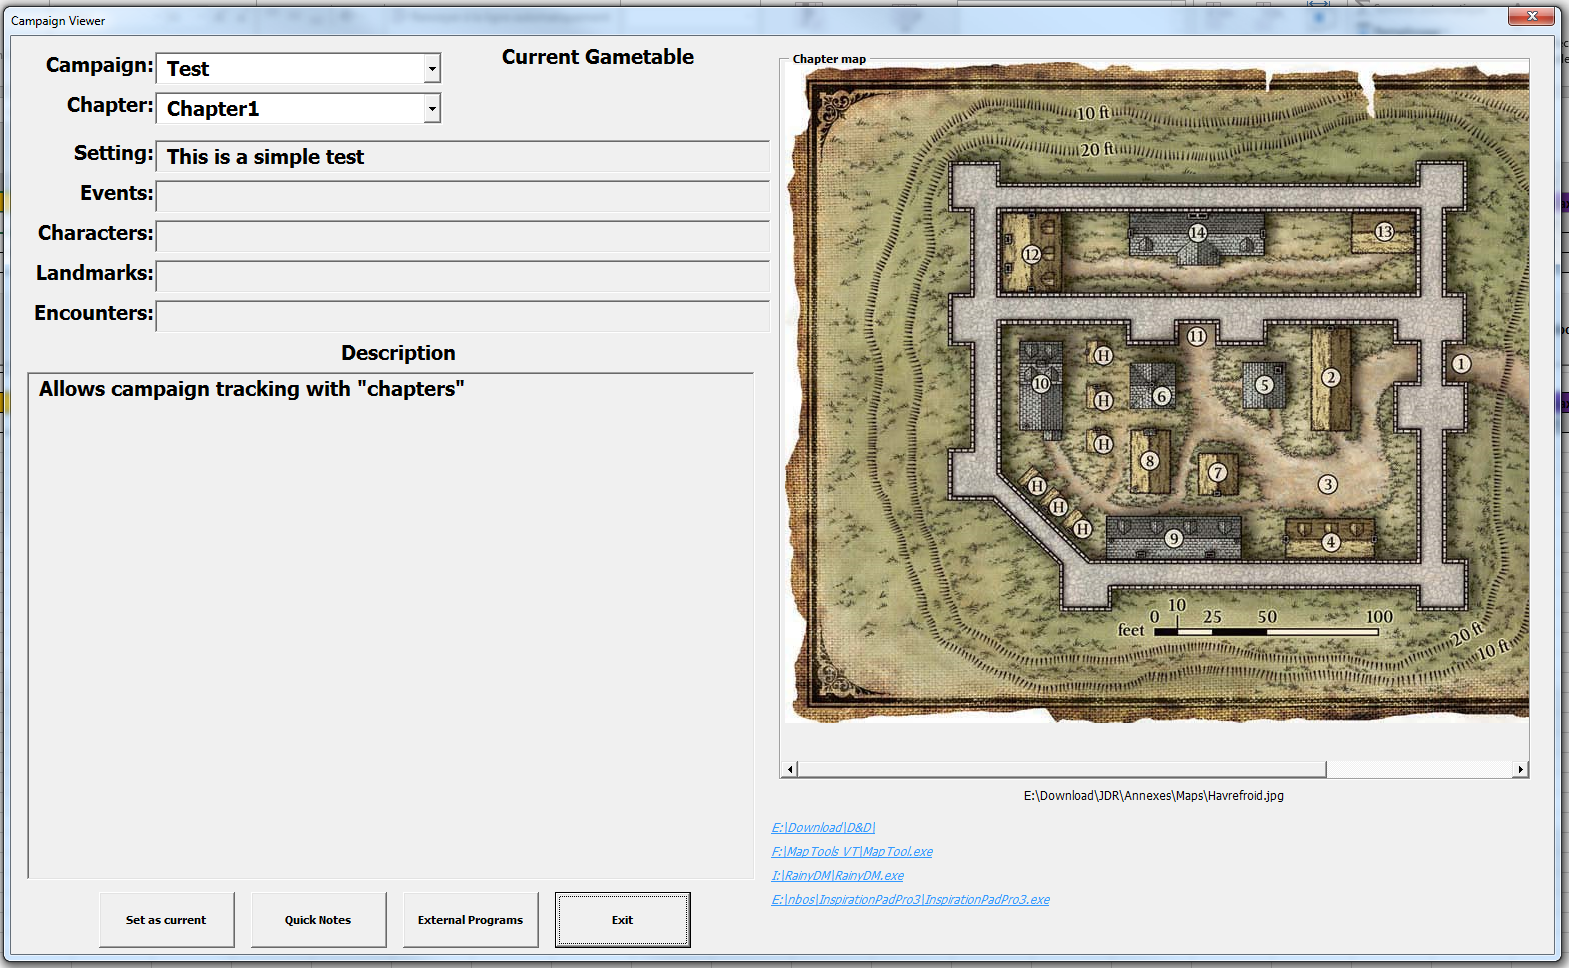
Task: Open the Campaign dropdown arrow
Action: (432, 69)
